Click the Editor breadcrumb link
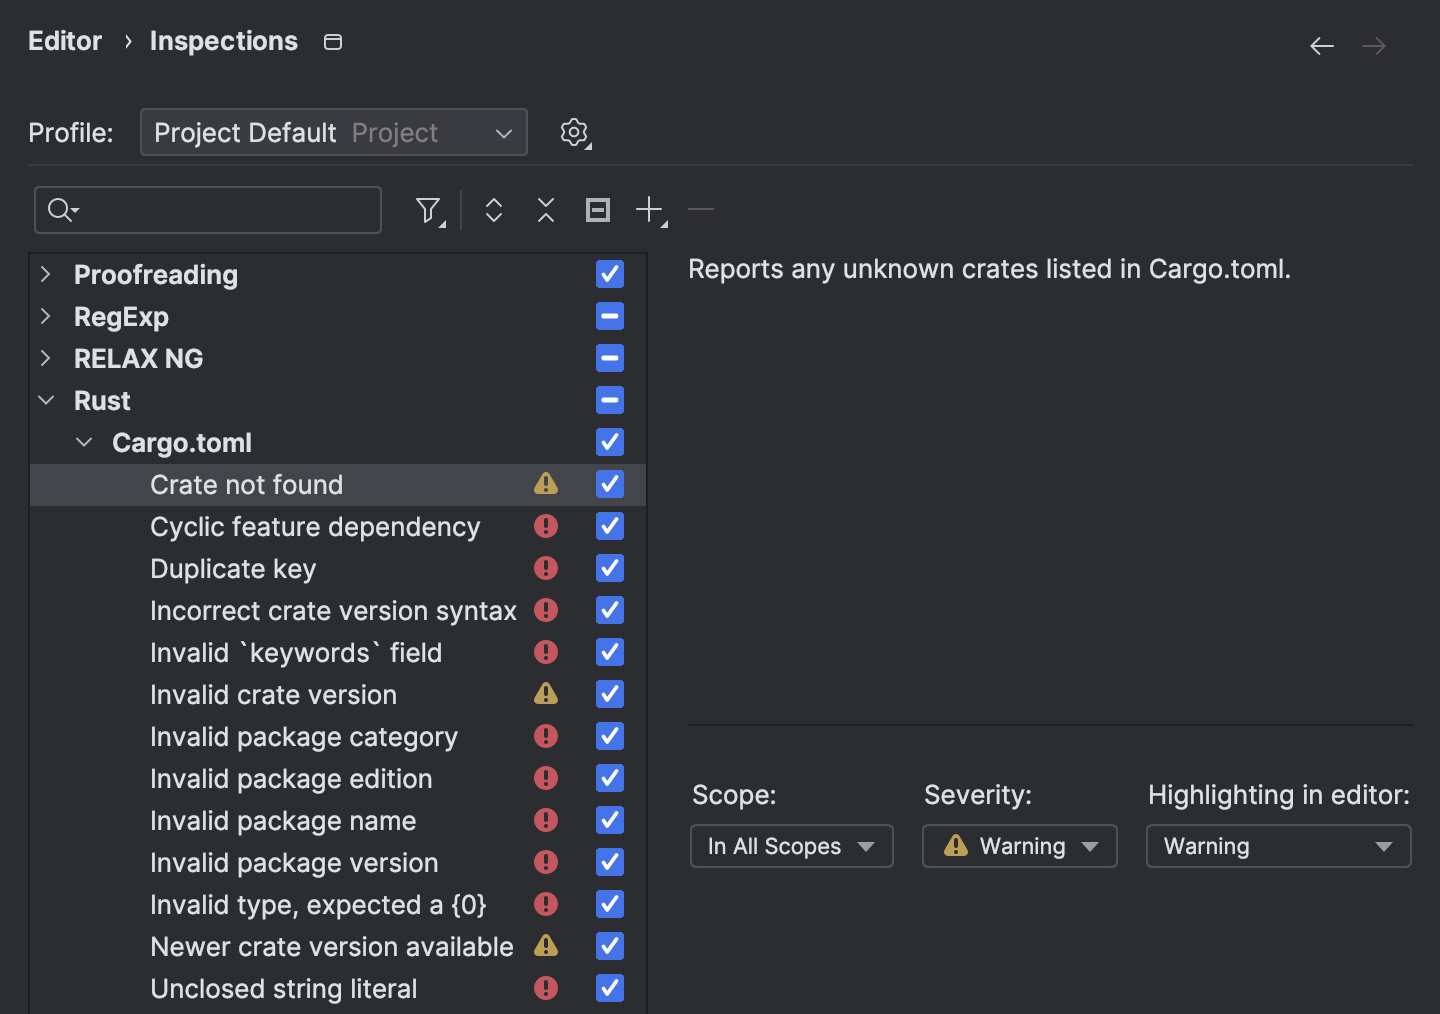The image size is (1440, 1014). click(x=65, y=41)
